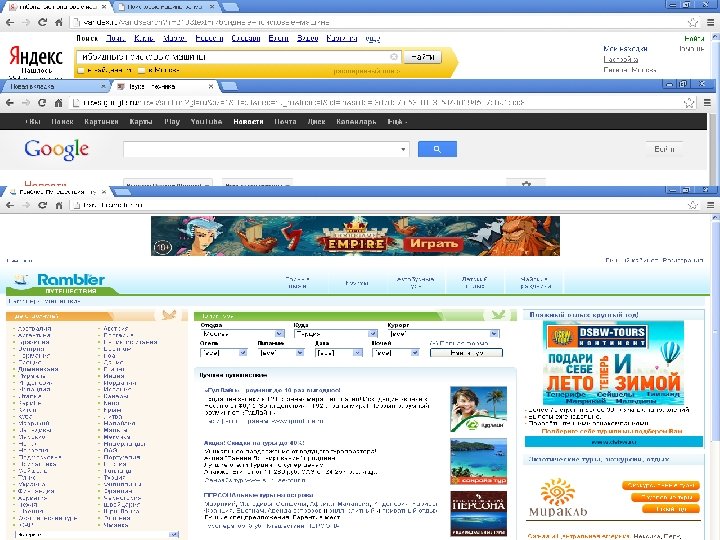Open the Куда destination country dropdown

pyautogui.click(x=336, y=334)
